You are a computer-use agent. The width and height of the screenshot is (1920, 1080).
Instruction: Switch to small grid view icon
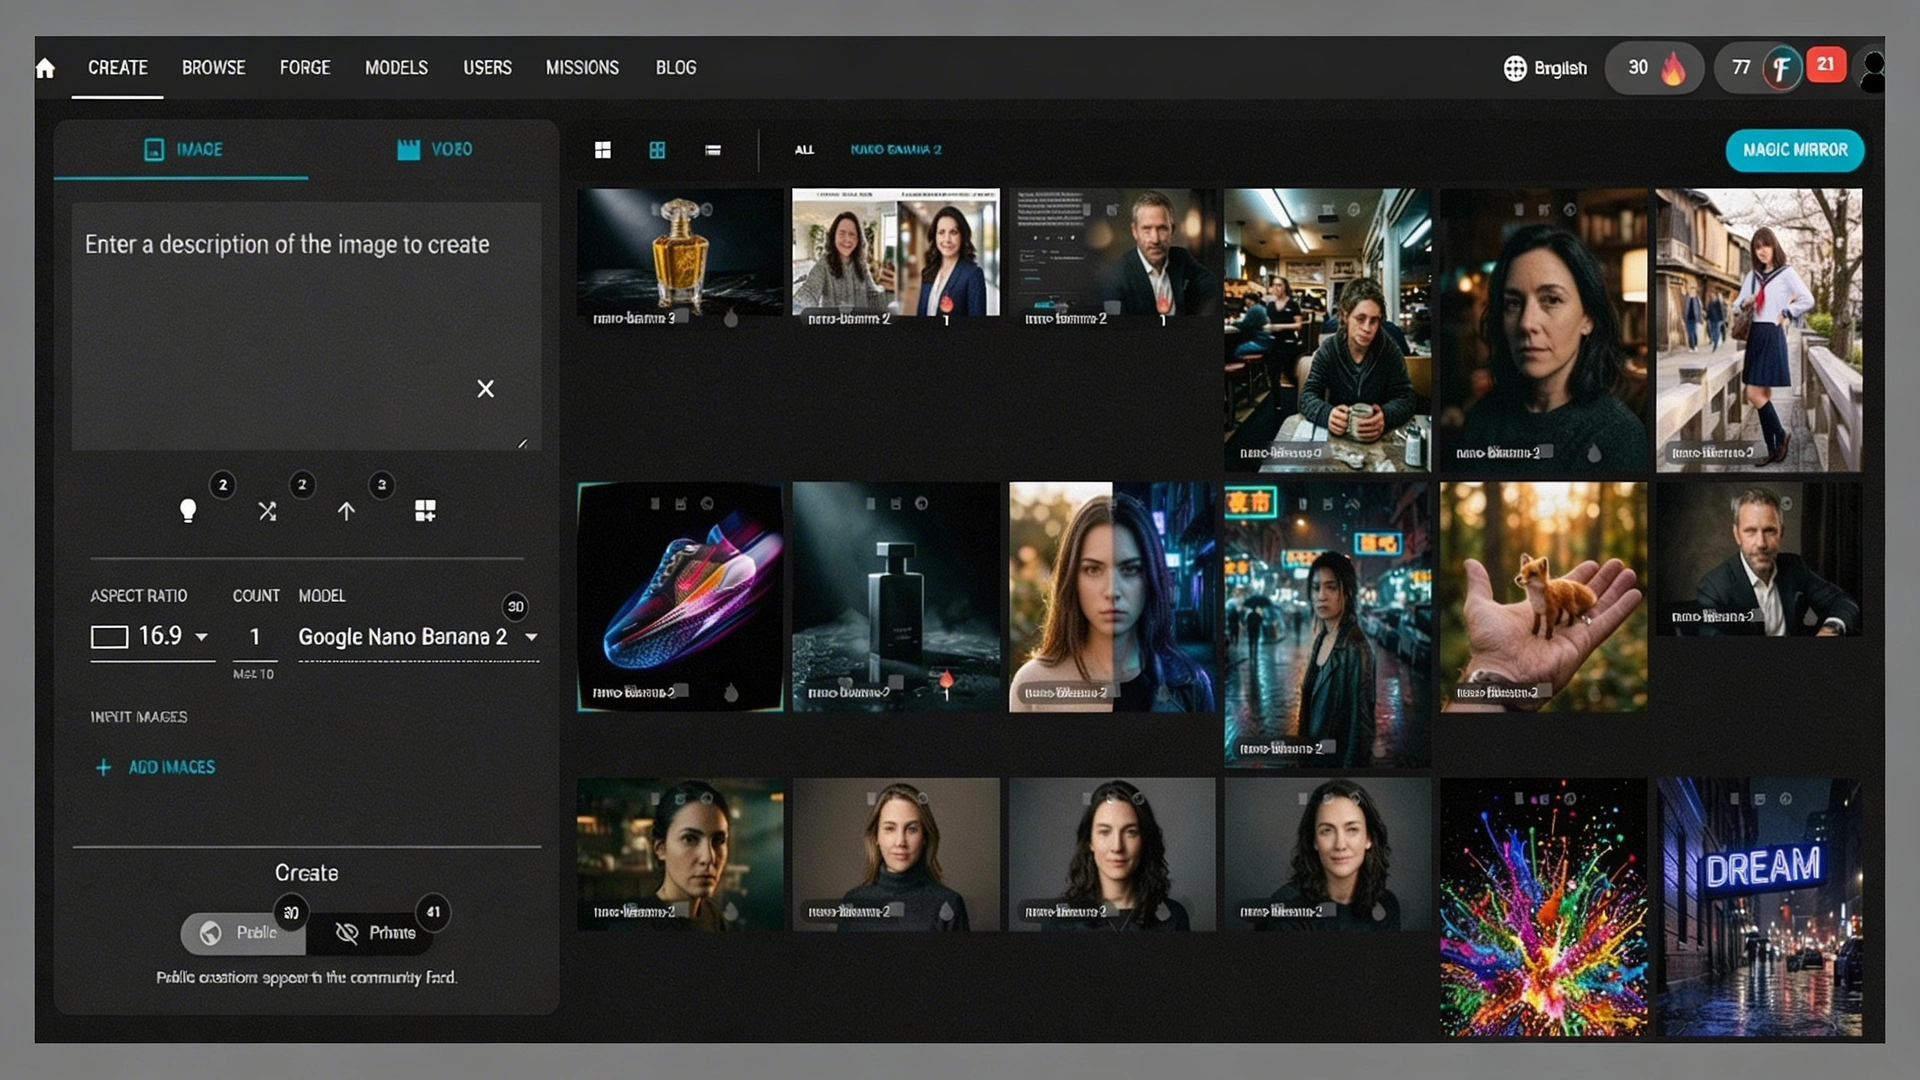(x=657, y=150)
